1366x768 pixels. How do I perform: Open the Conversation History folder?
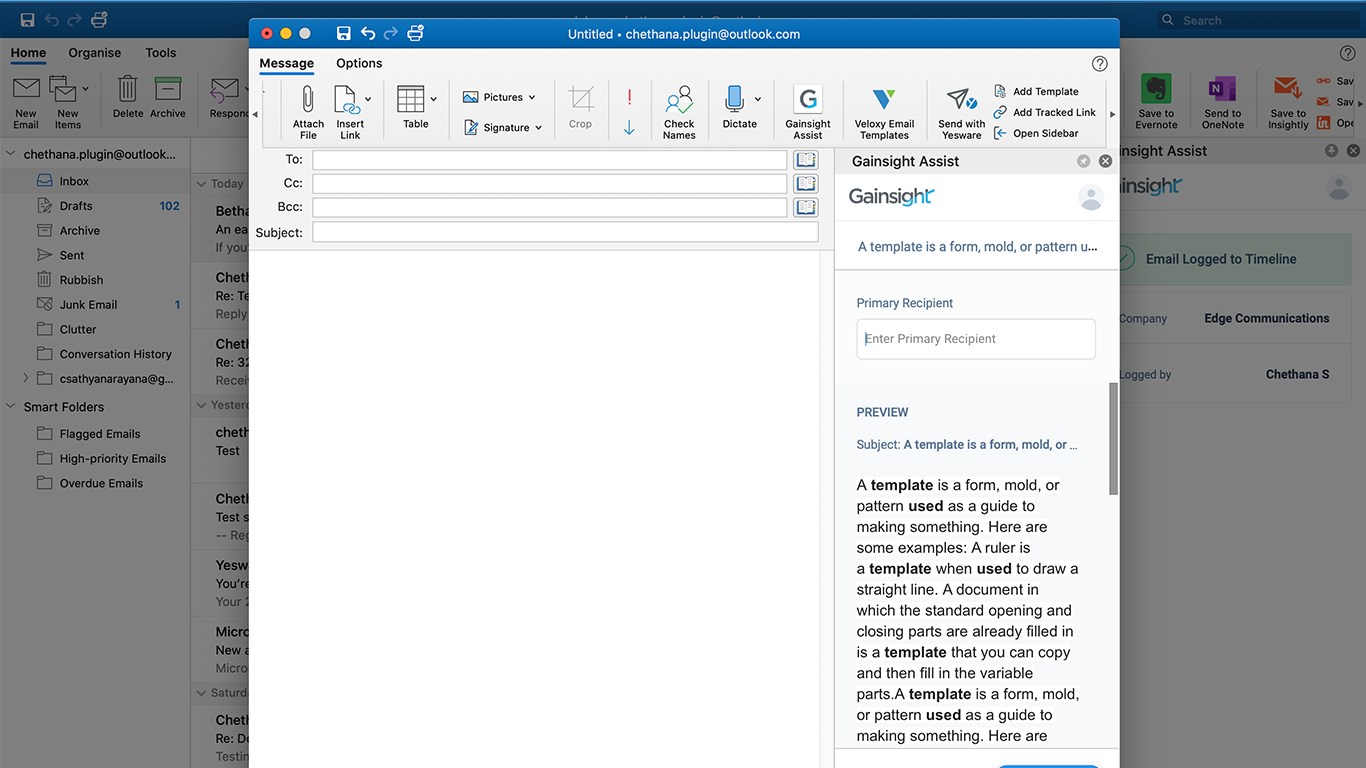96,354
